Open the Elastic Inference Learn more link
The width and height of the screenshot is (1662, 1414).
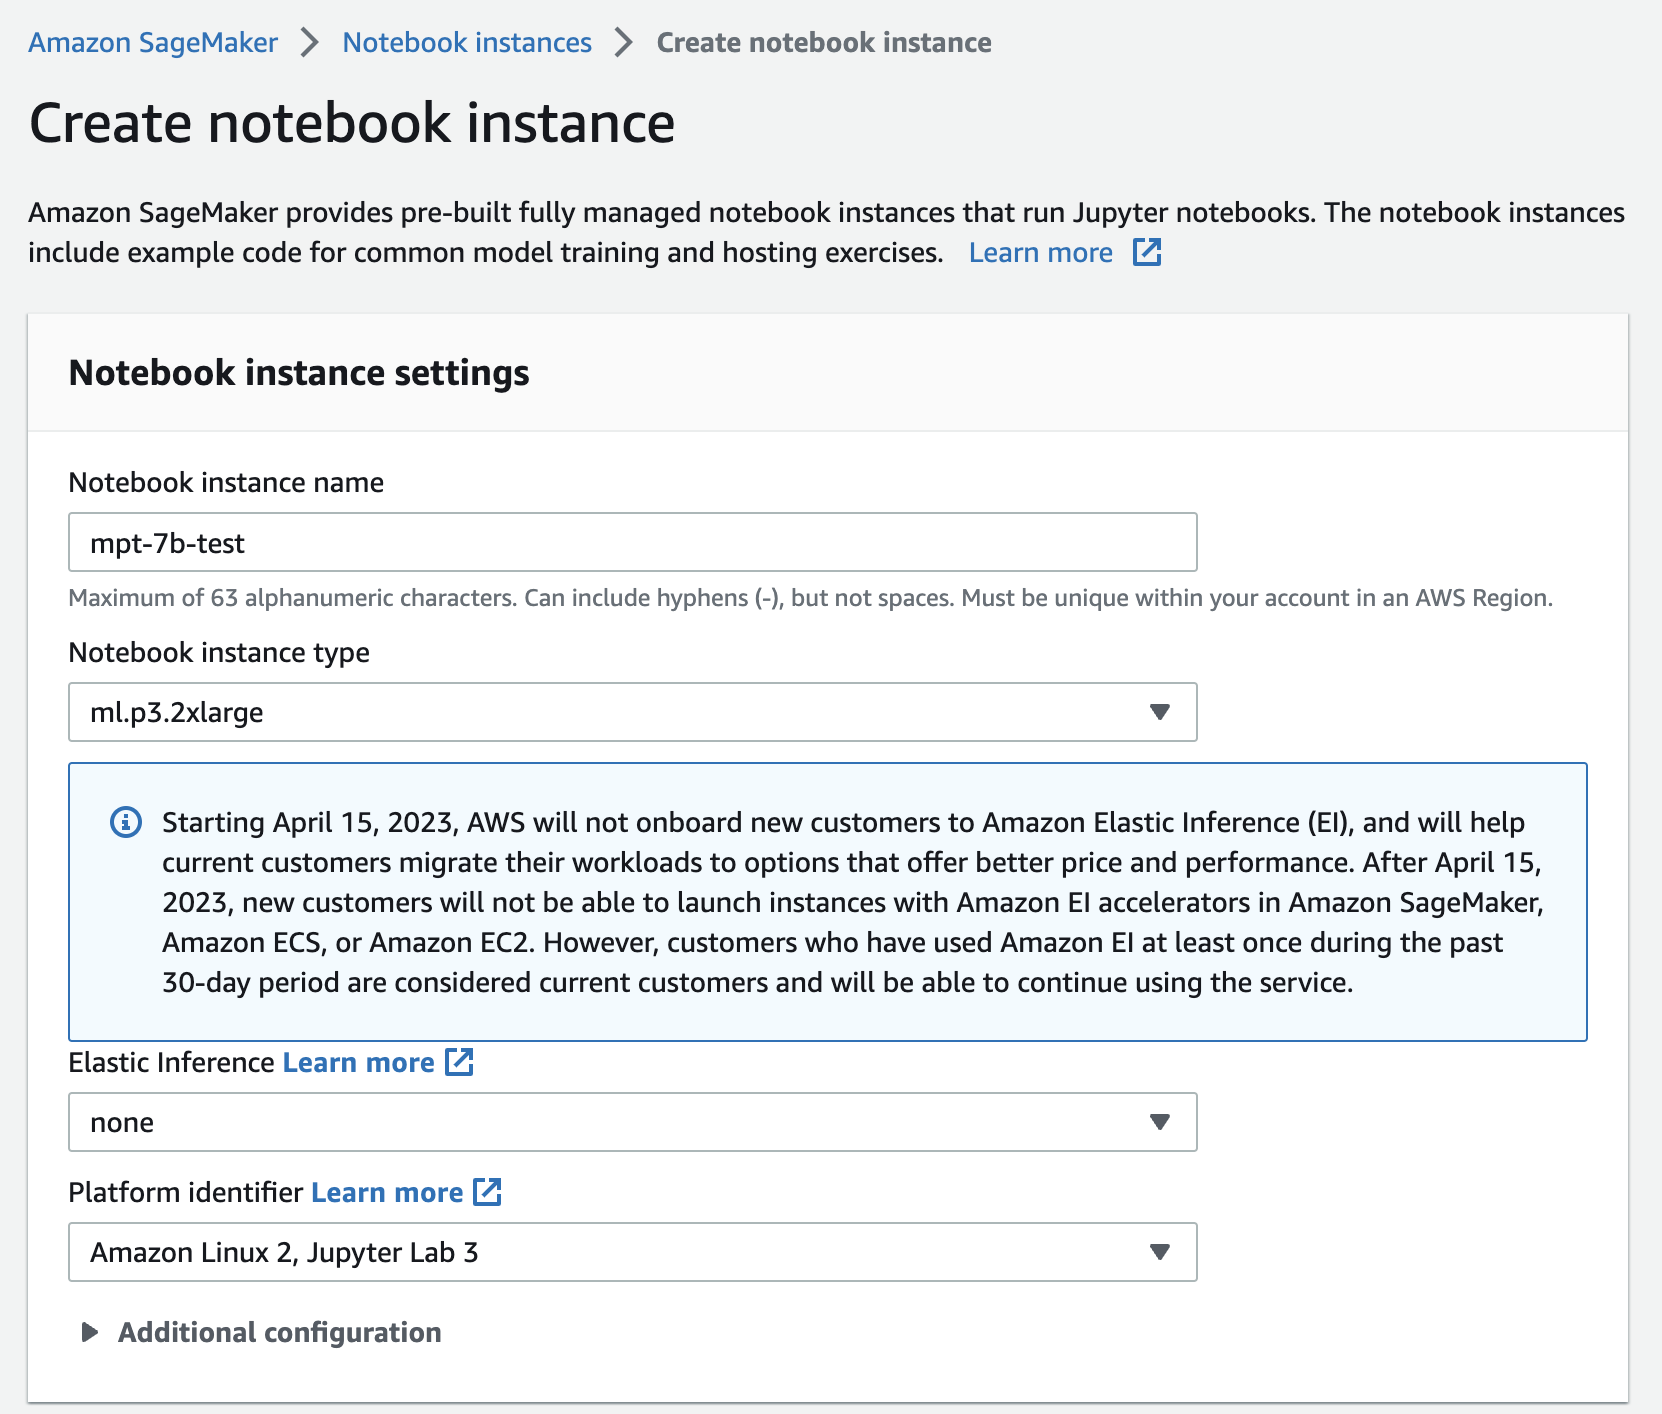coord(358,1062)
